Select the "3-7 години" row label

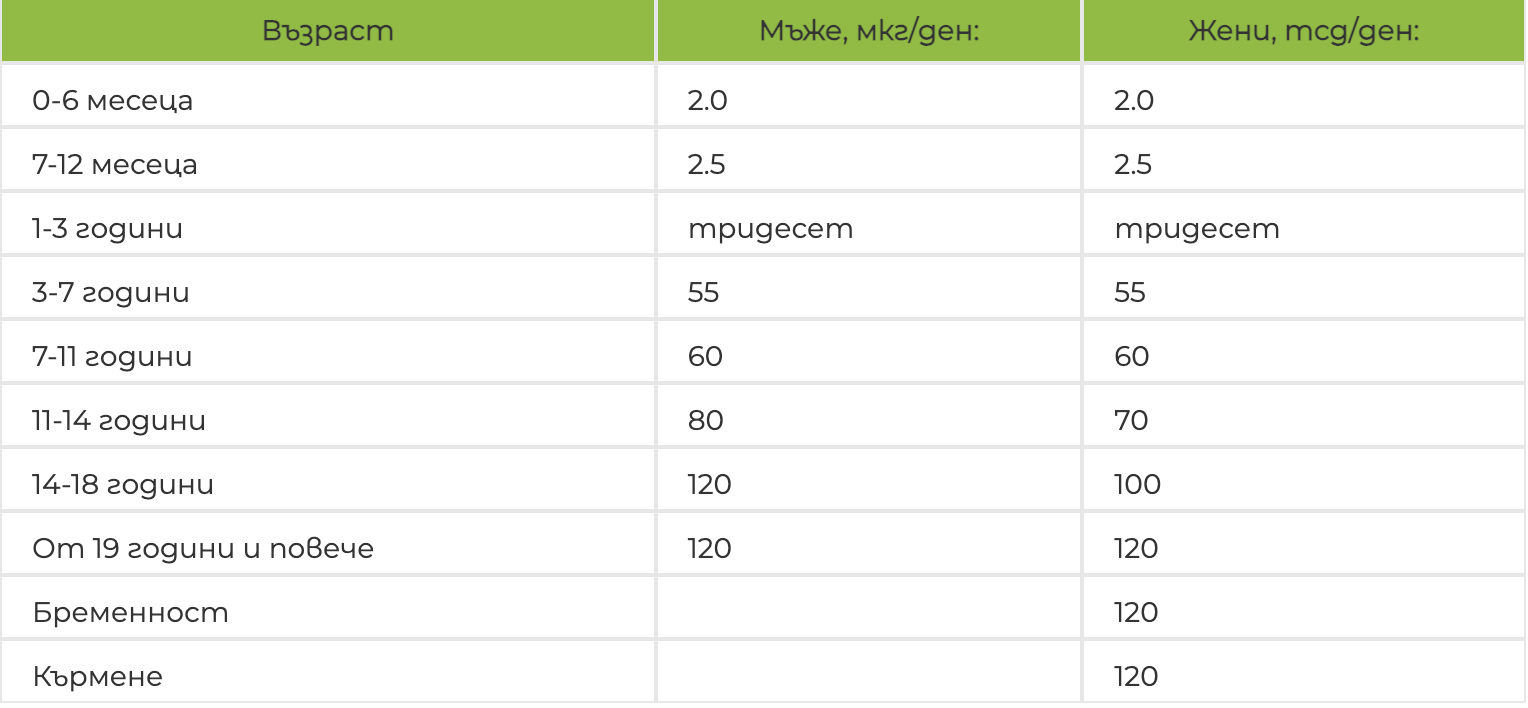pyautogui.click(x=111, y=293)
